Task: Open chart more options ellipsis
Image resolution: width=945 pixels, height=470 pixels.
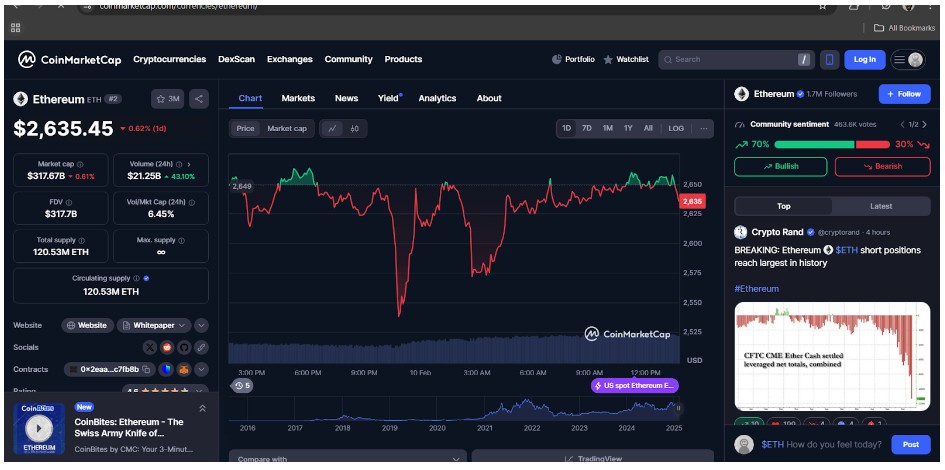Action: tap(703, 128)
